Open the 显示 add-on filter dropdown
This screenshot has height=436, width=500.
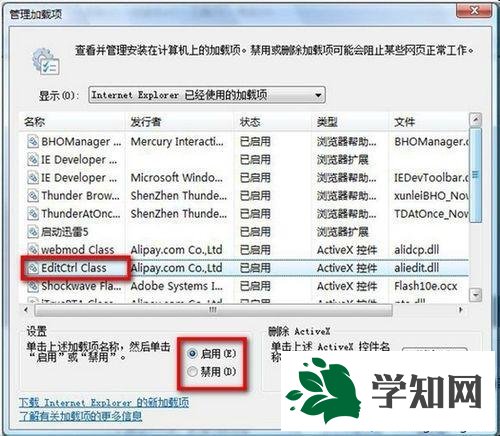tap(207, 95)
